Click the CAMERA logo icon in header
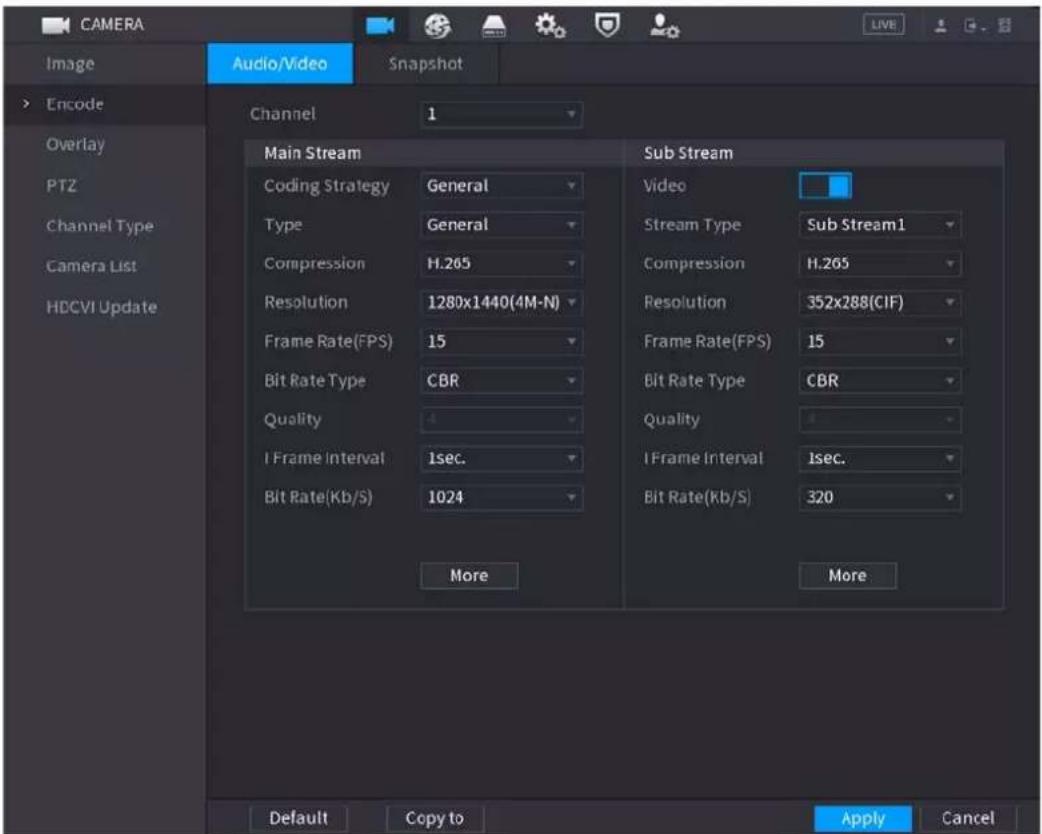This screenshot has height=834, width=1042. pyautogui.click(x=56, y=25)
